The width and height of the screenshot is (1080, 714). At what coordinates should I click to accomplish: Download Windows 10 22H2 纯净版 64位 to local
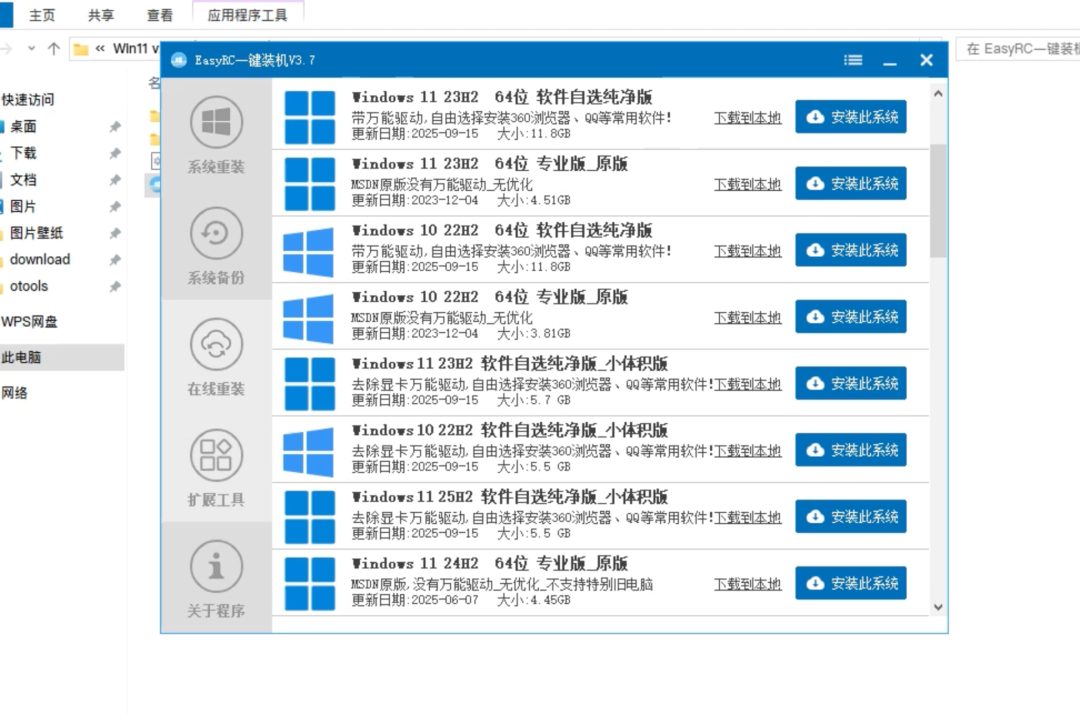(x=747, y=251)
